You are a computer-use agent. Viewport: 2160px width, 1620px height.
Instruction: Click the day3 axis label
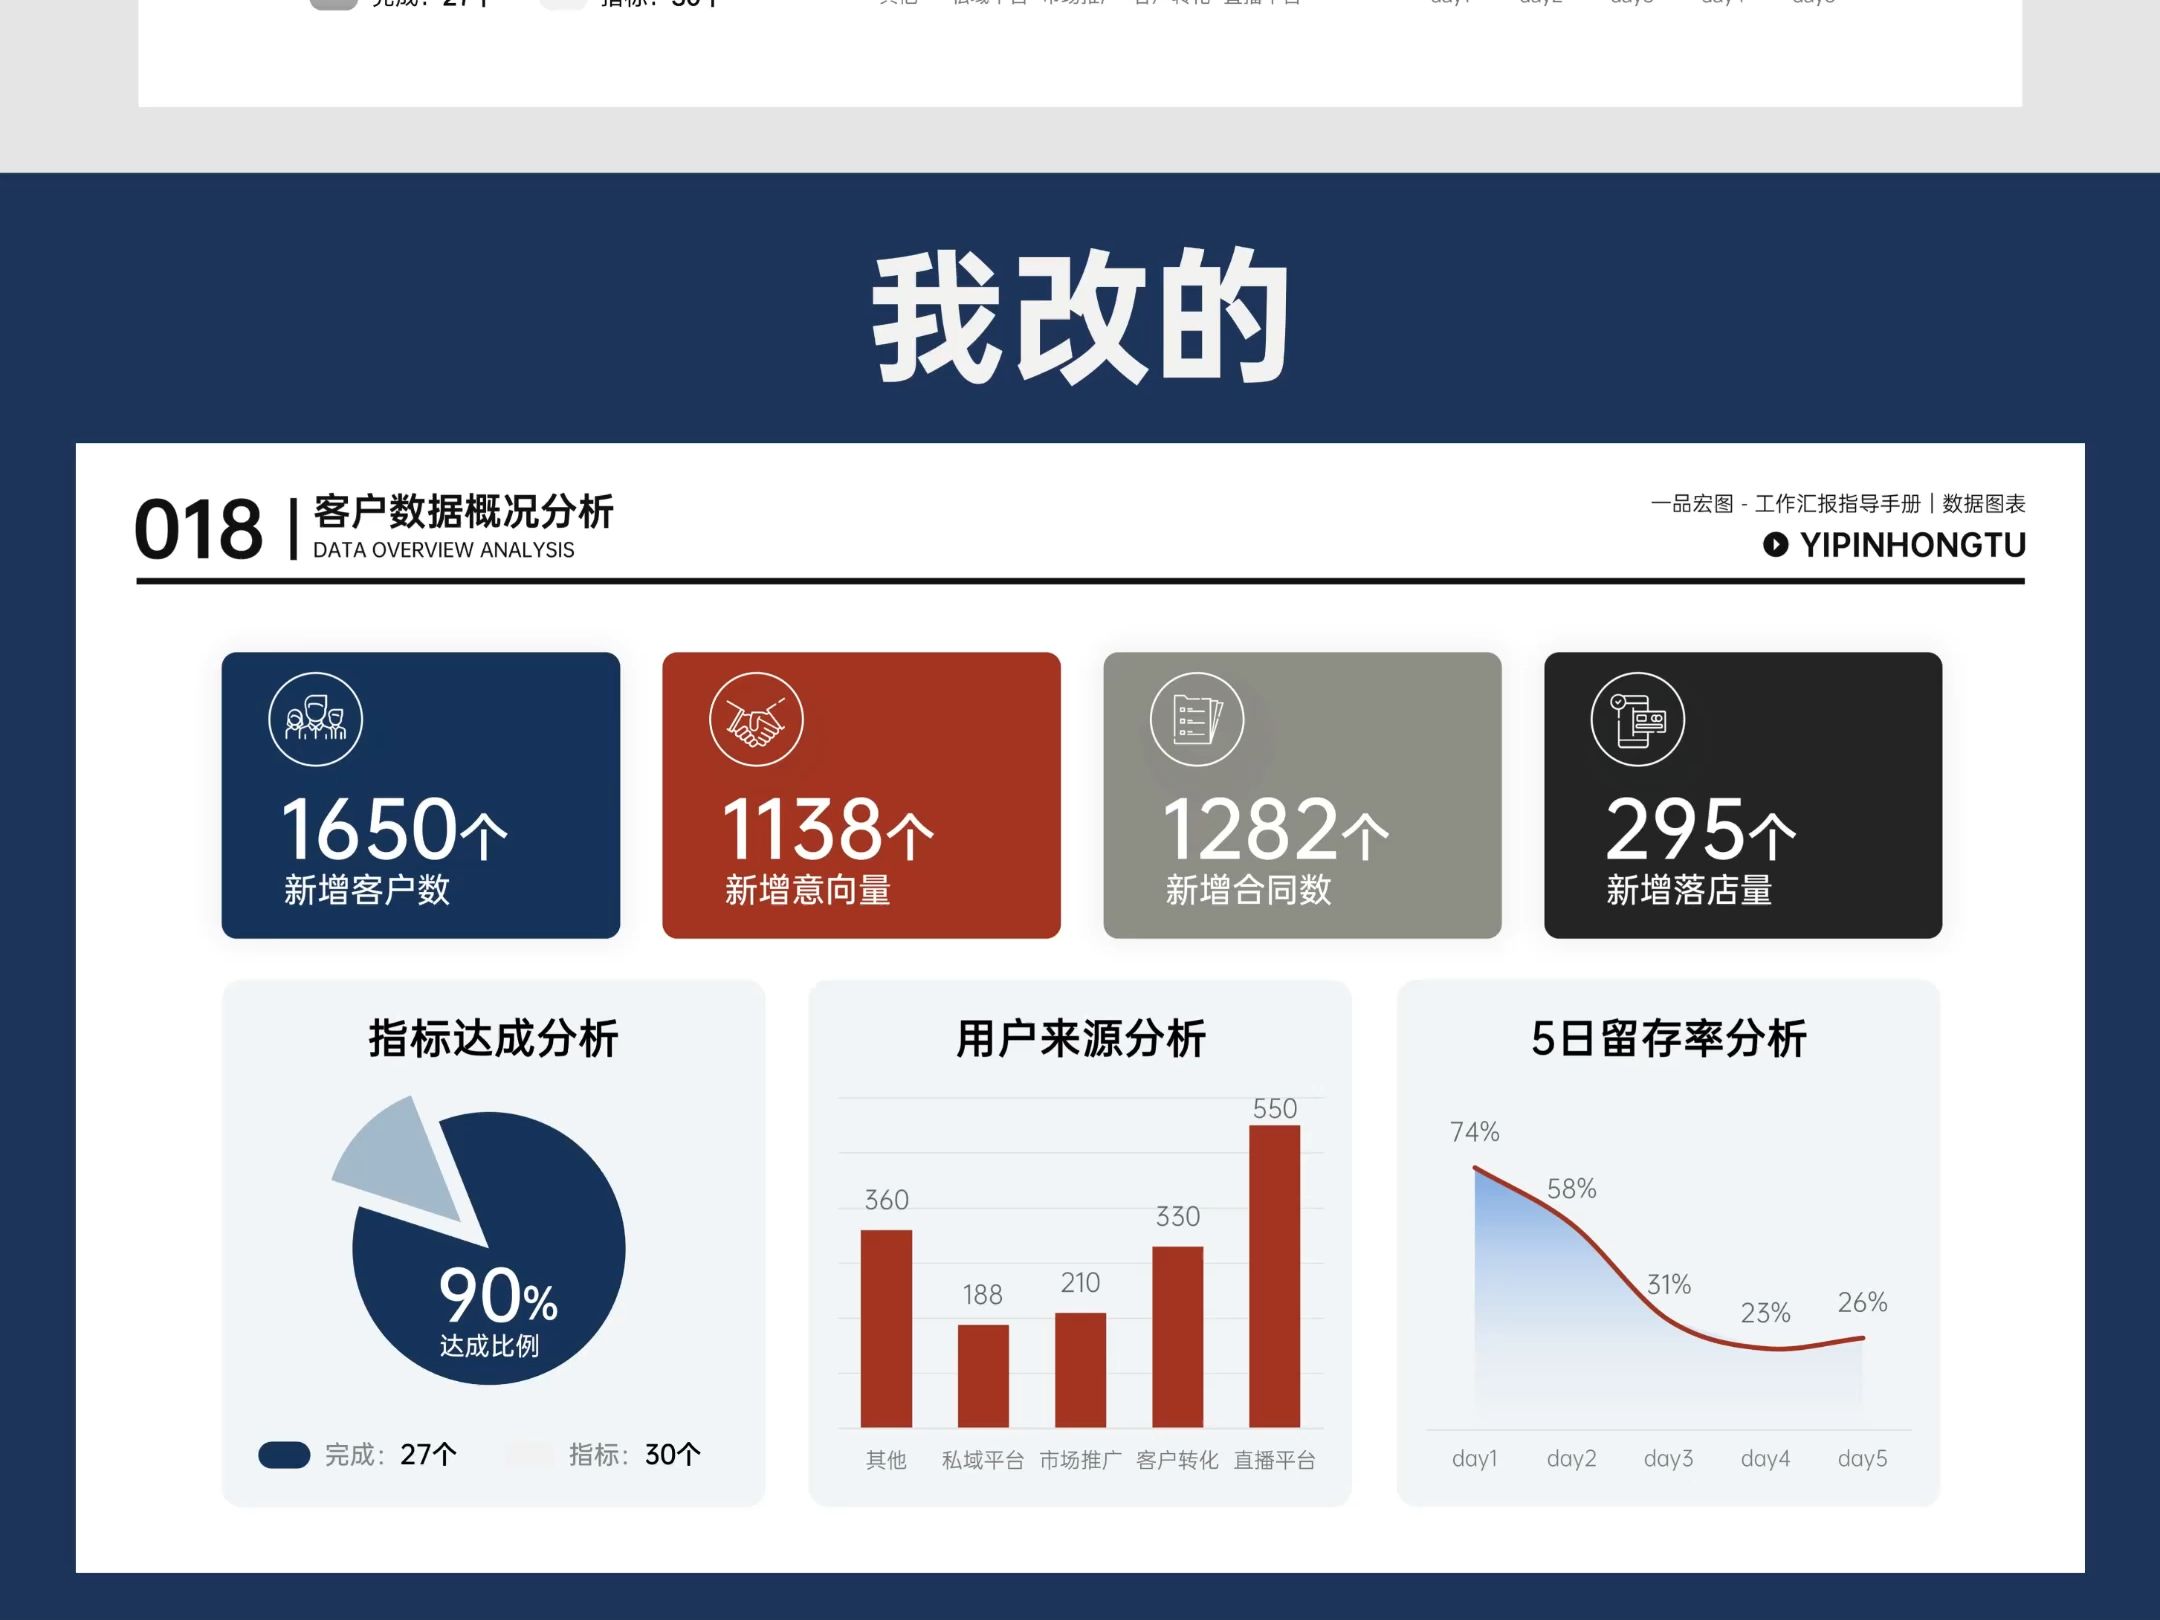pyautogui.click(x=1669, y=1459)
